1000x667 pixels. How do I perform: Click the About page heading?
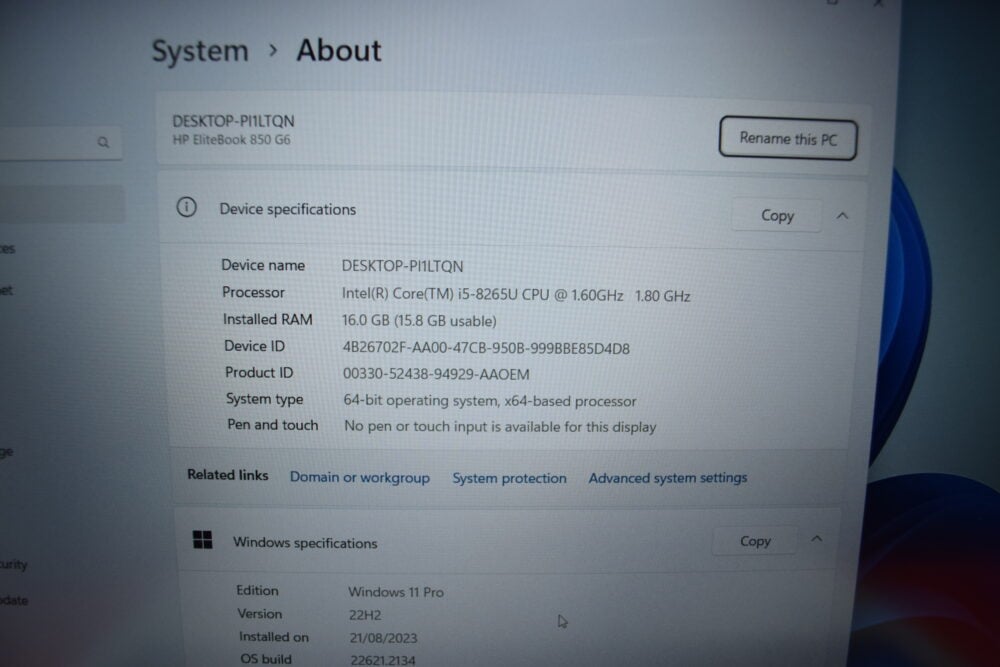click(339, 50)
